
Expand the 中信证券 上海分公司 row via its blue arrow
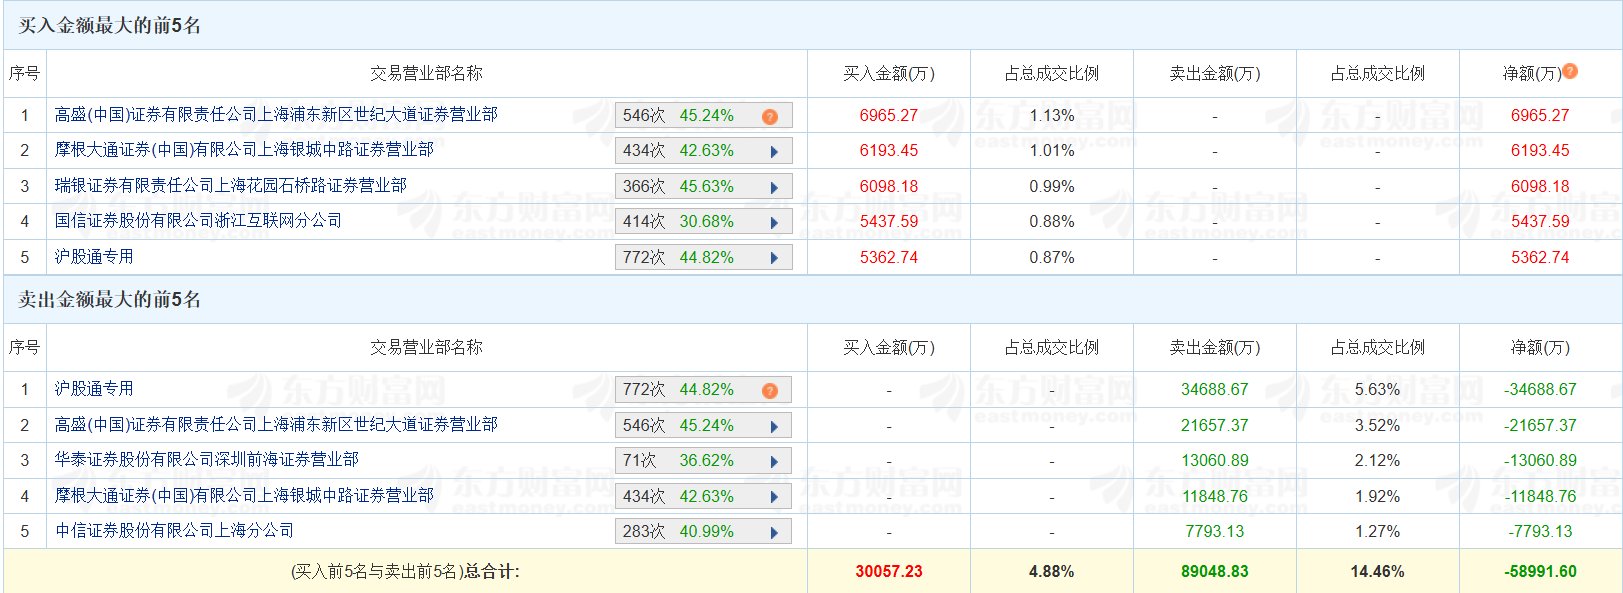pyautogui.click(x=774, y=532)
